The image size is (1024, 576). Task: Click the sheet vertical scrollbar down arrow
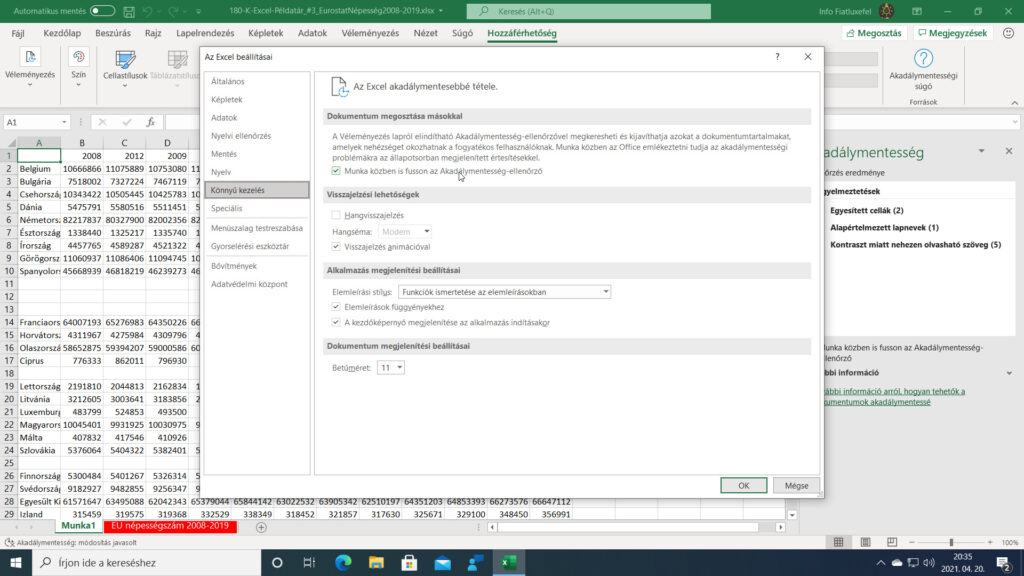pyautogui.click(x=792, y=515)
